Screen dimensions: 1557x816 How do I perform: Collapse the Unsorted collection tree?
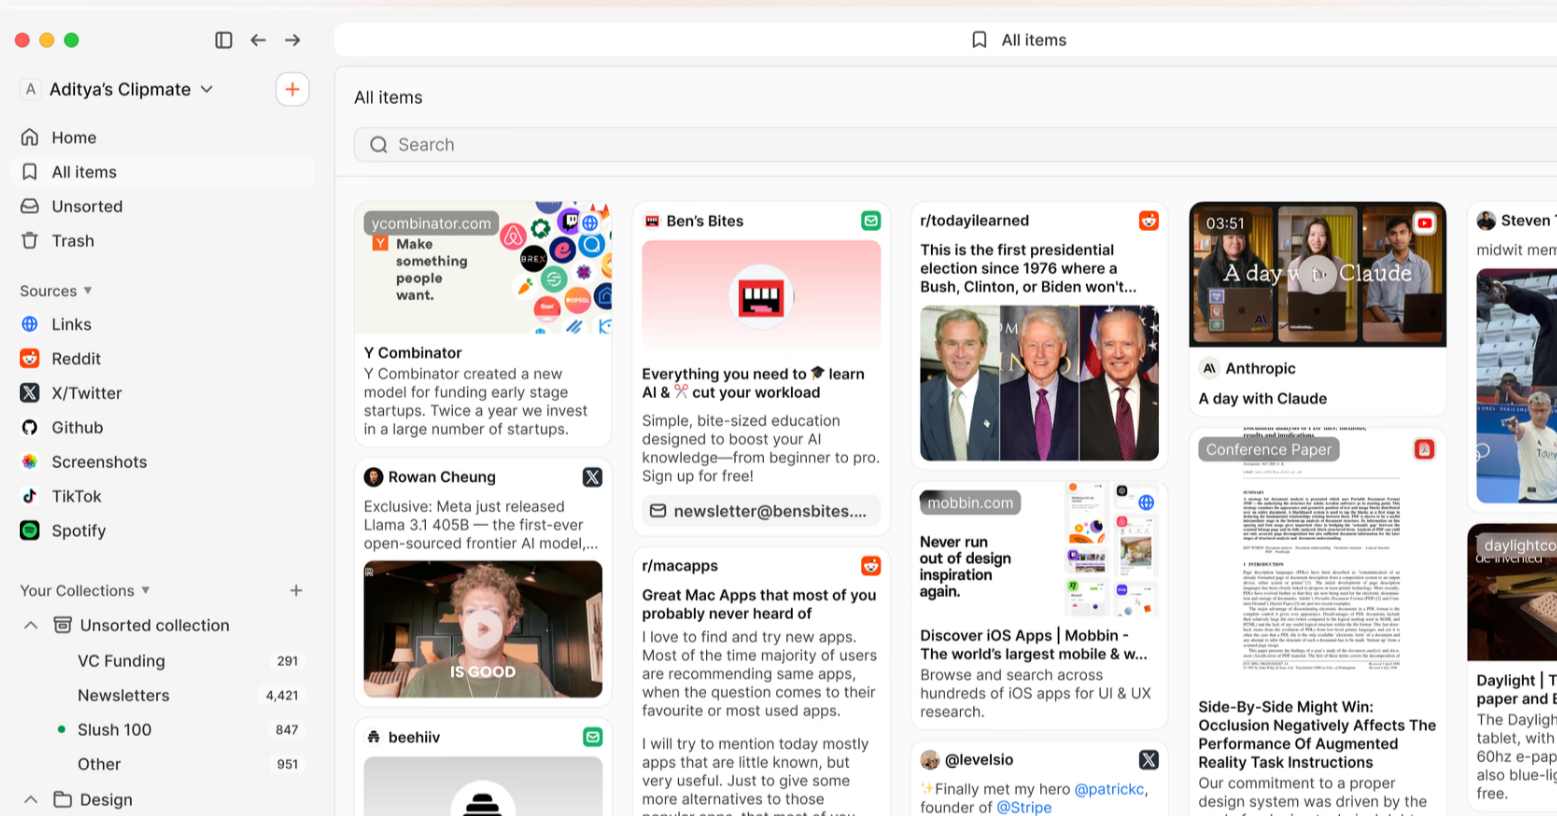29,624
